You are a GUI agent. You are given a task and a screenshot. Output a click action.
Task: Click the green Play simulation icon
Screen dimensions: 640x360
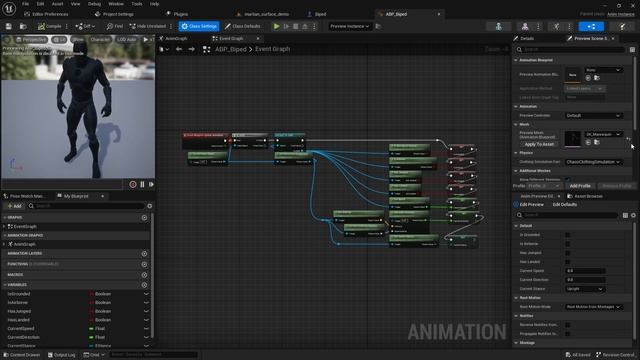pos(276,26)
